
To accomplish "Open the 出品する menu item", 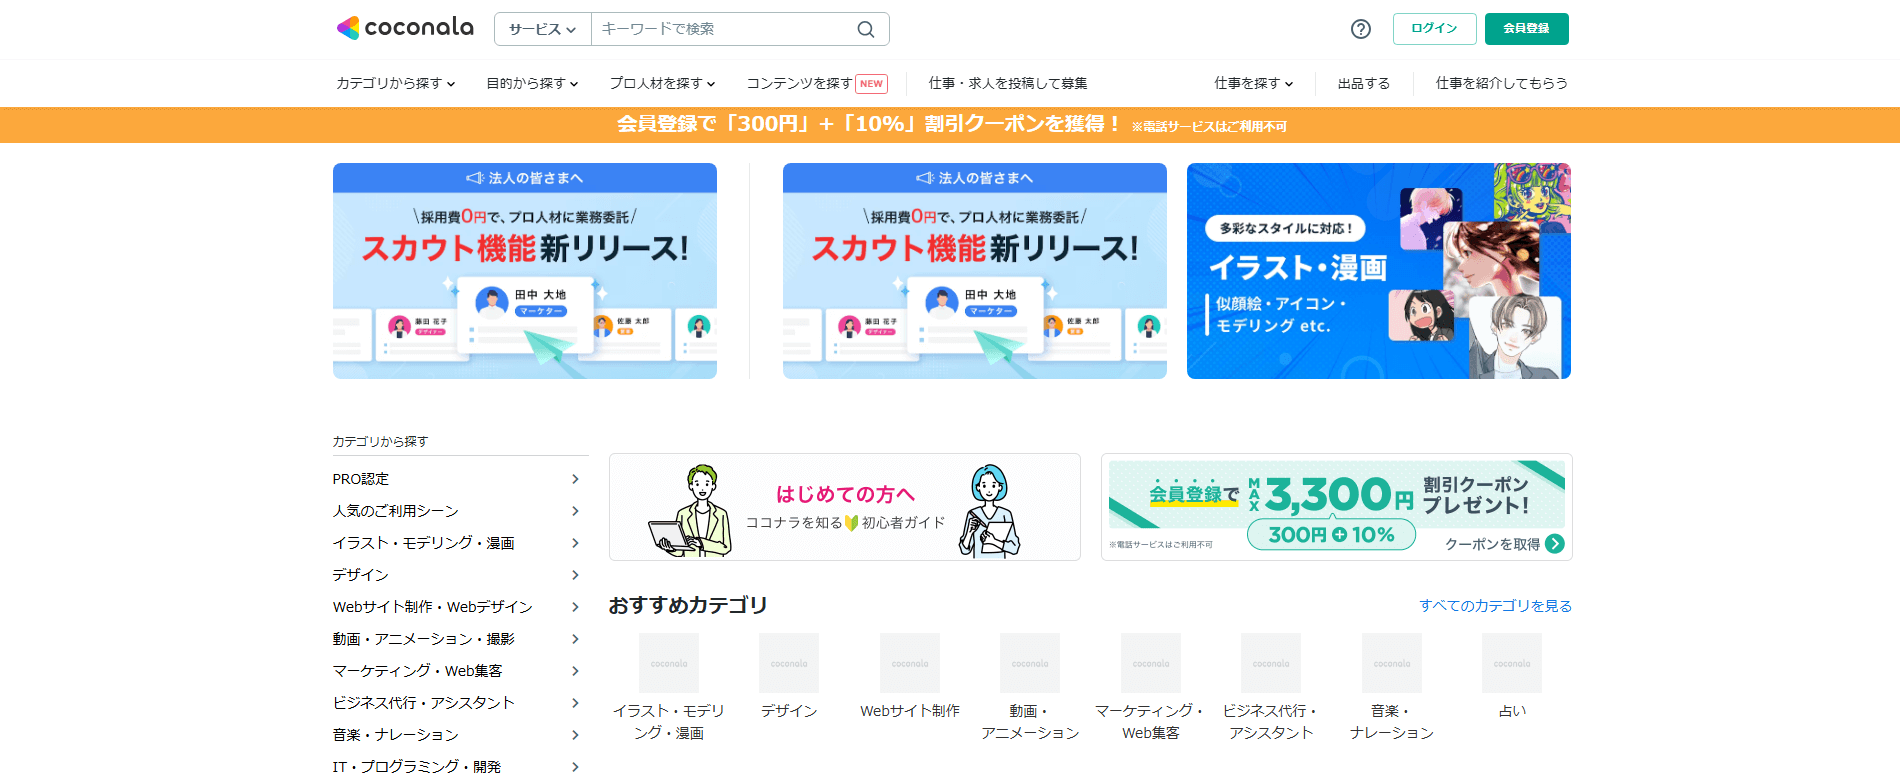I will click(1364, 83).
